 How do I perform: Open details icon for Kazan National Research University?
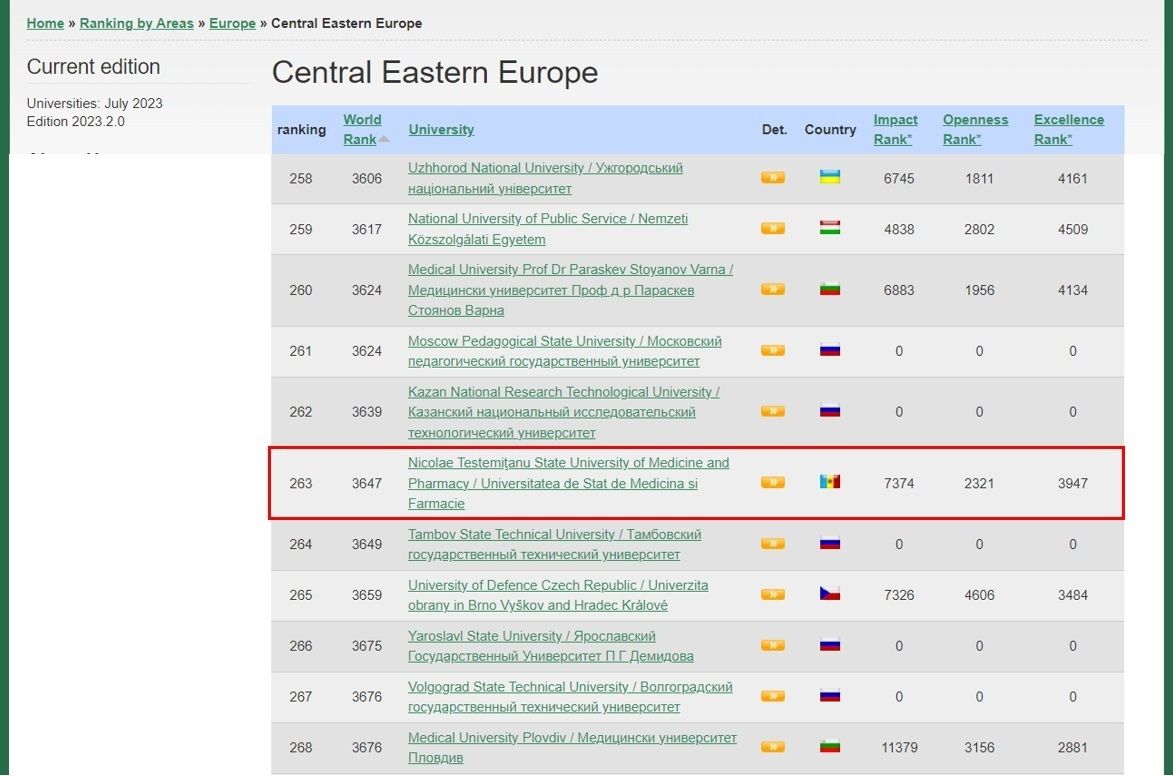772,411
